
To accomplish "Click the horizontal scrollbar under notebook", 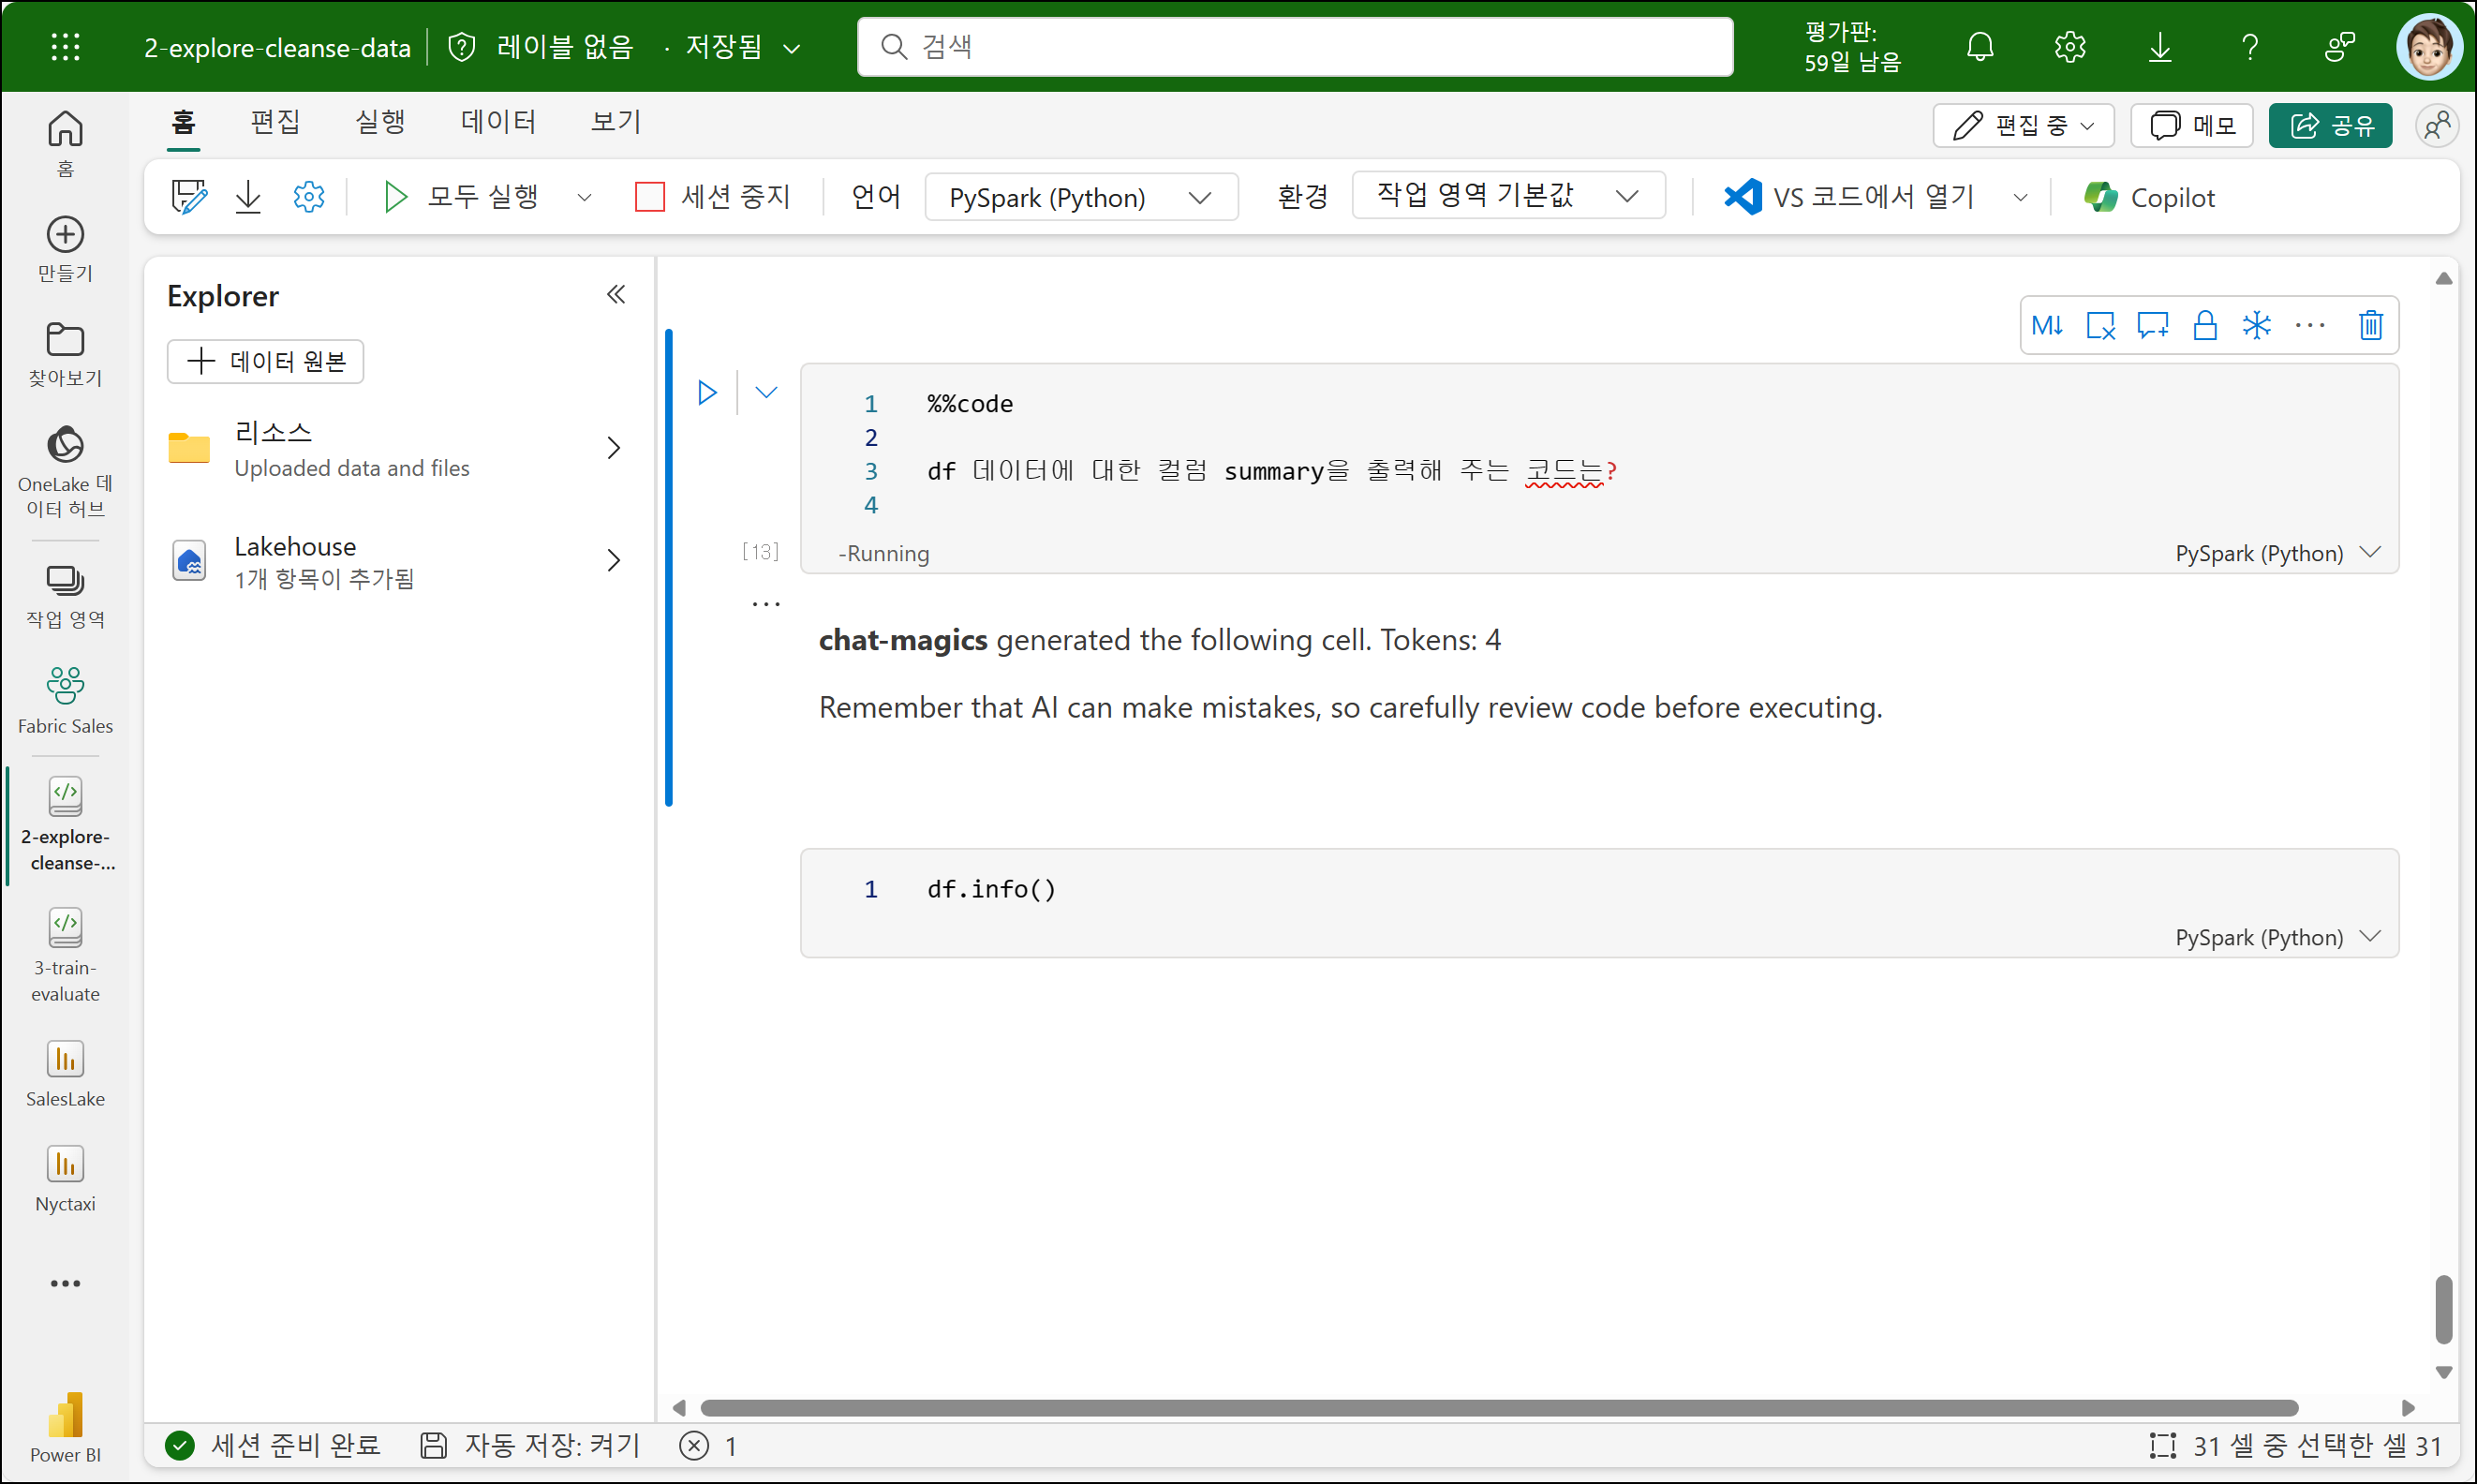I will point(1498,1407).
